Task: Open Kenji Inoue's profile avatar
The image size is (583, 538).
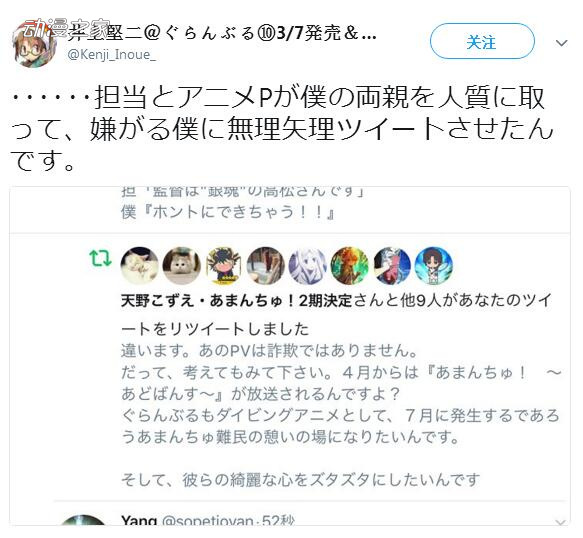Action: coord(34,45)
